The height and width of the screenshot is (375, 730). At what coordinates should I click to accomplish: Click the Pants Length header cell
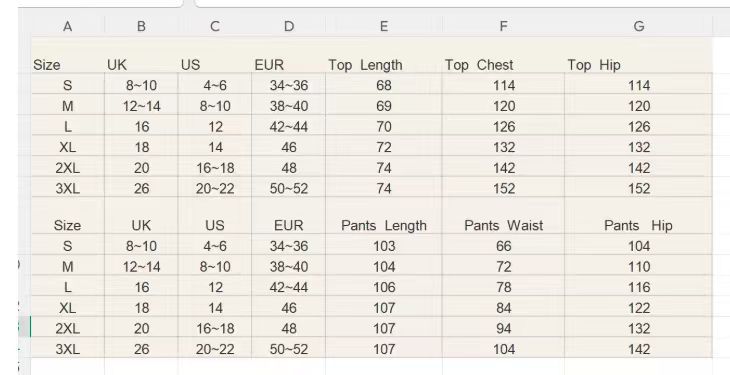(384, 225)
